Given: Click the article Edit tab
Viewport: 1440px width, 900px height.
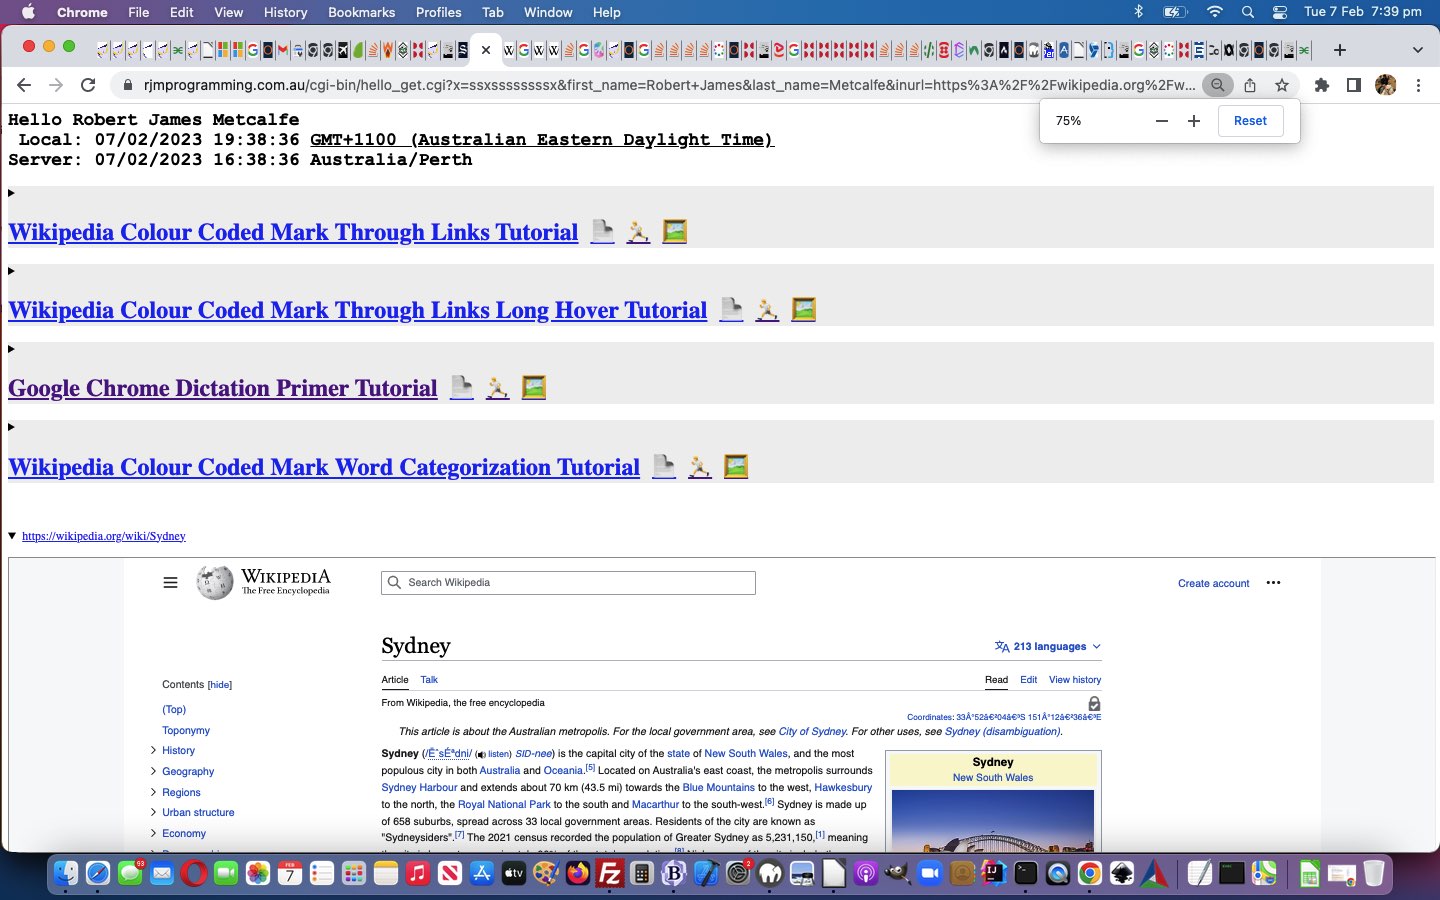Looking at the screenshot, I should point(1028,680).
